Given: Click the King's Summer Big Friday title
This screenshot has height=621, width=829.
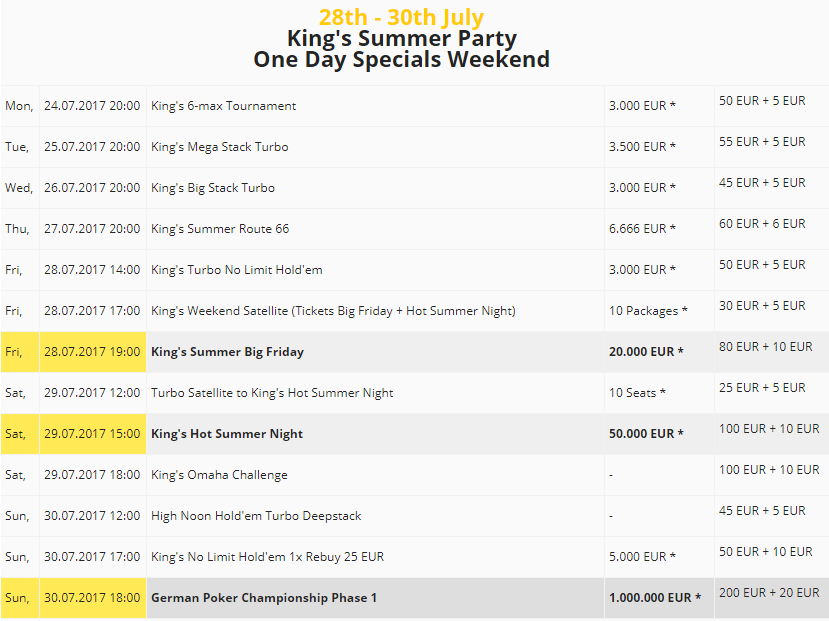Looking at the screenshot, I should (x=227, y=352).
